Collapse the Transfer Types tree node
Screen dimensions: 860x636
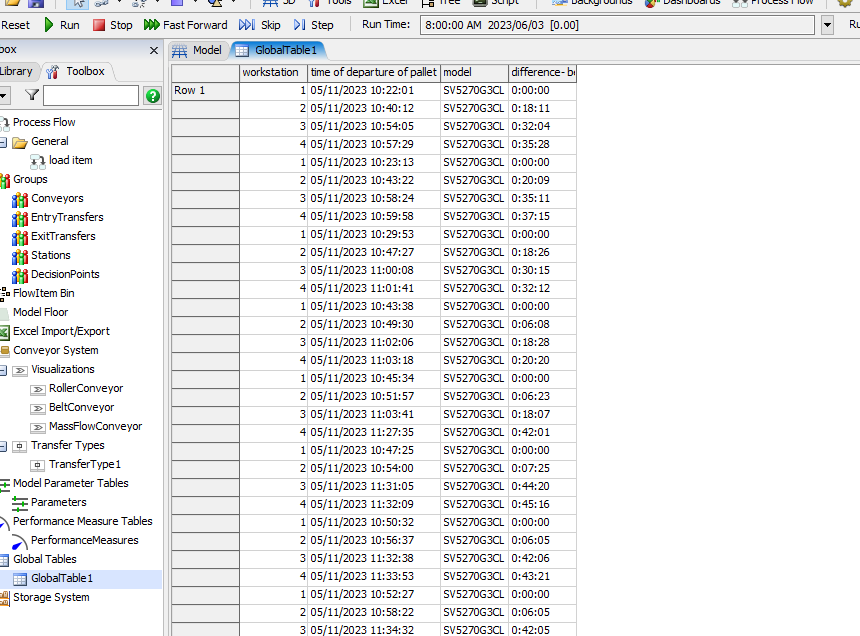[4, 446]
